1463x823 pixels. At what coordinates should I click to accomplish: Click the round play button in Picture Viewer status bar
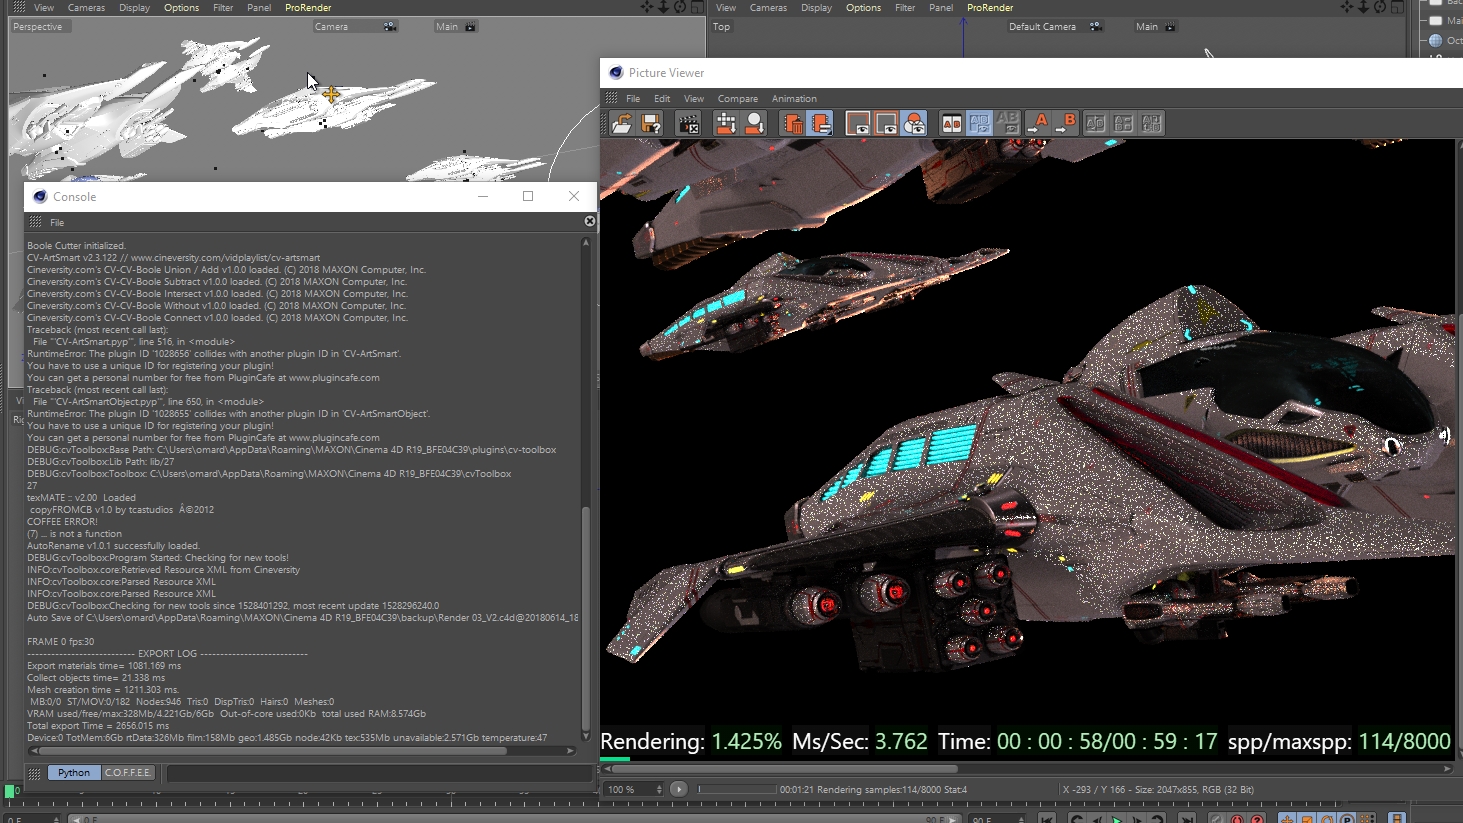(x=678, y=789)
